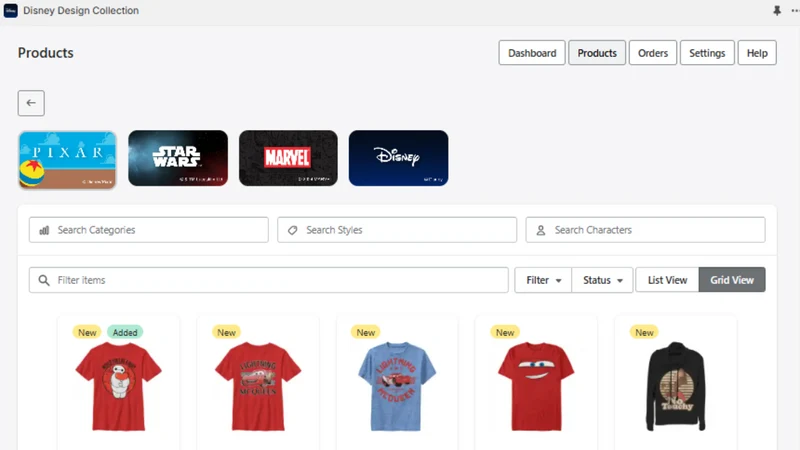Open the red Lightning McQueen t-shirt product

point(258,387)
